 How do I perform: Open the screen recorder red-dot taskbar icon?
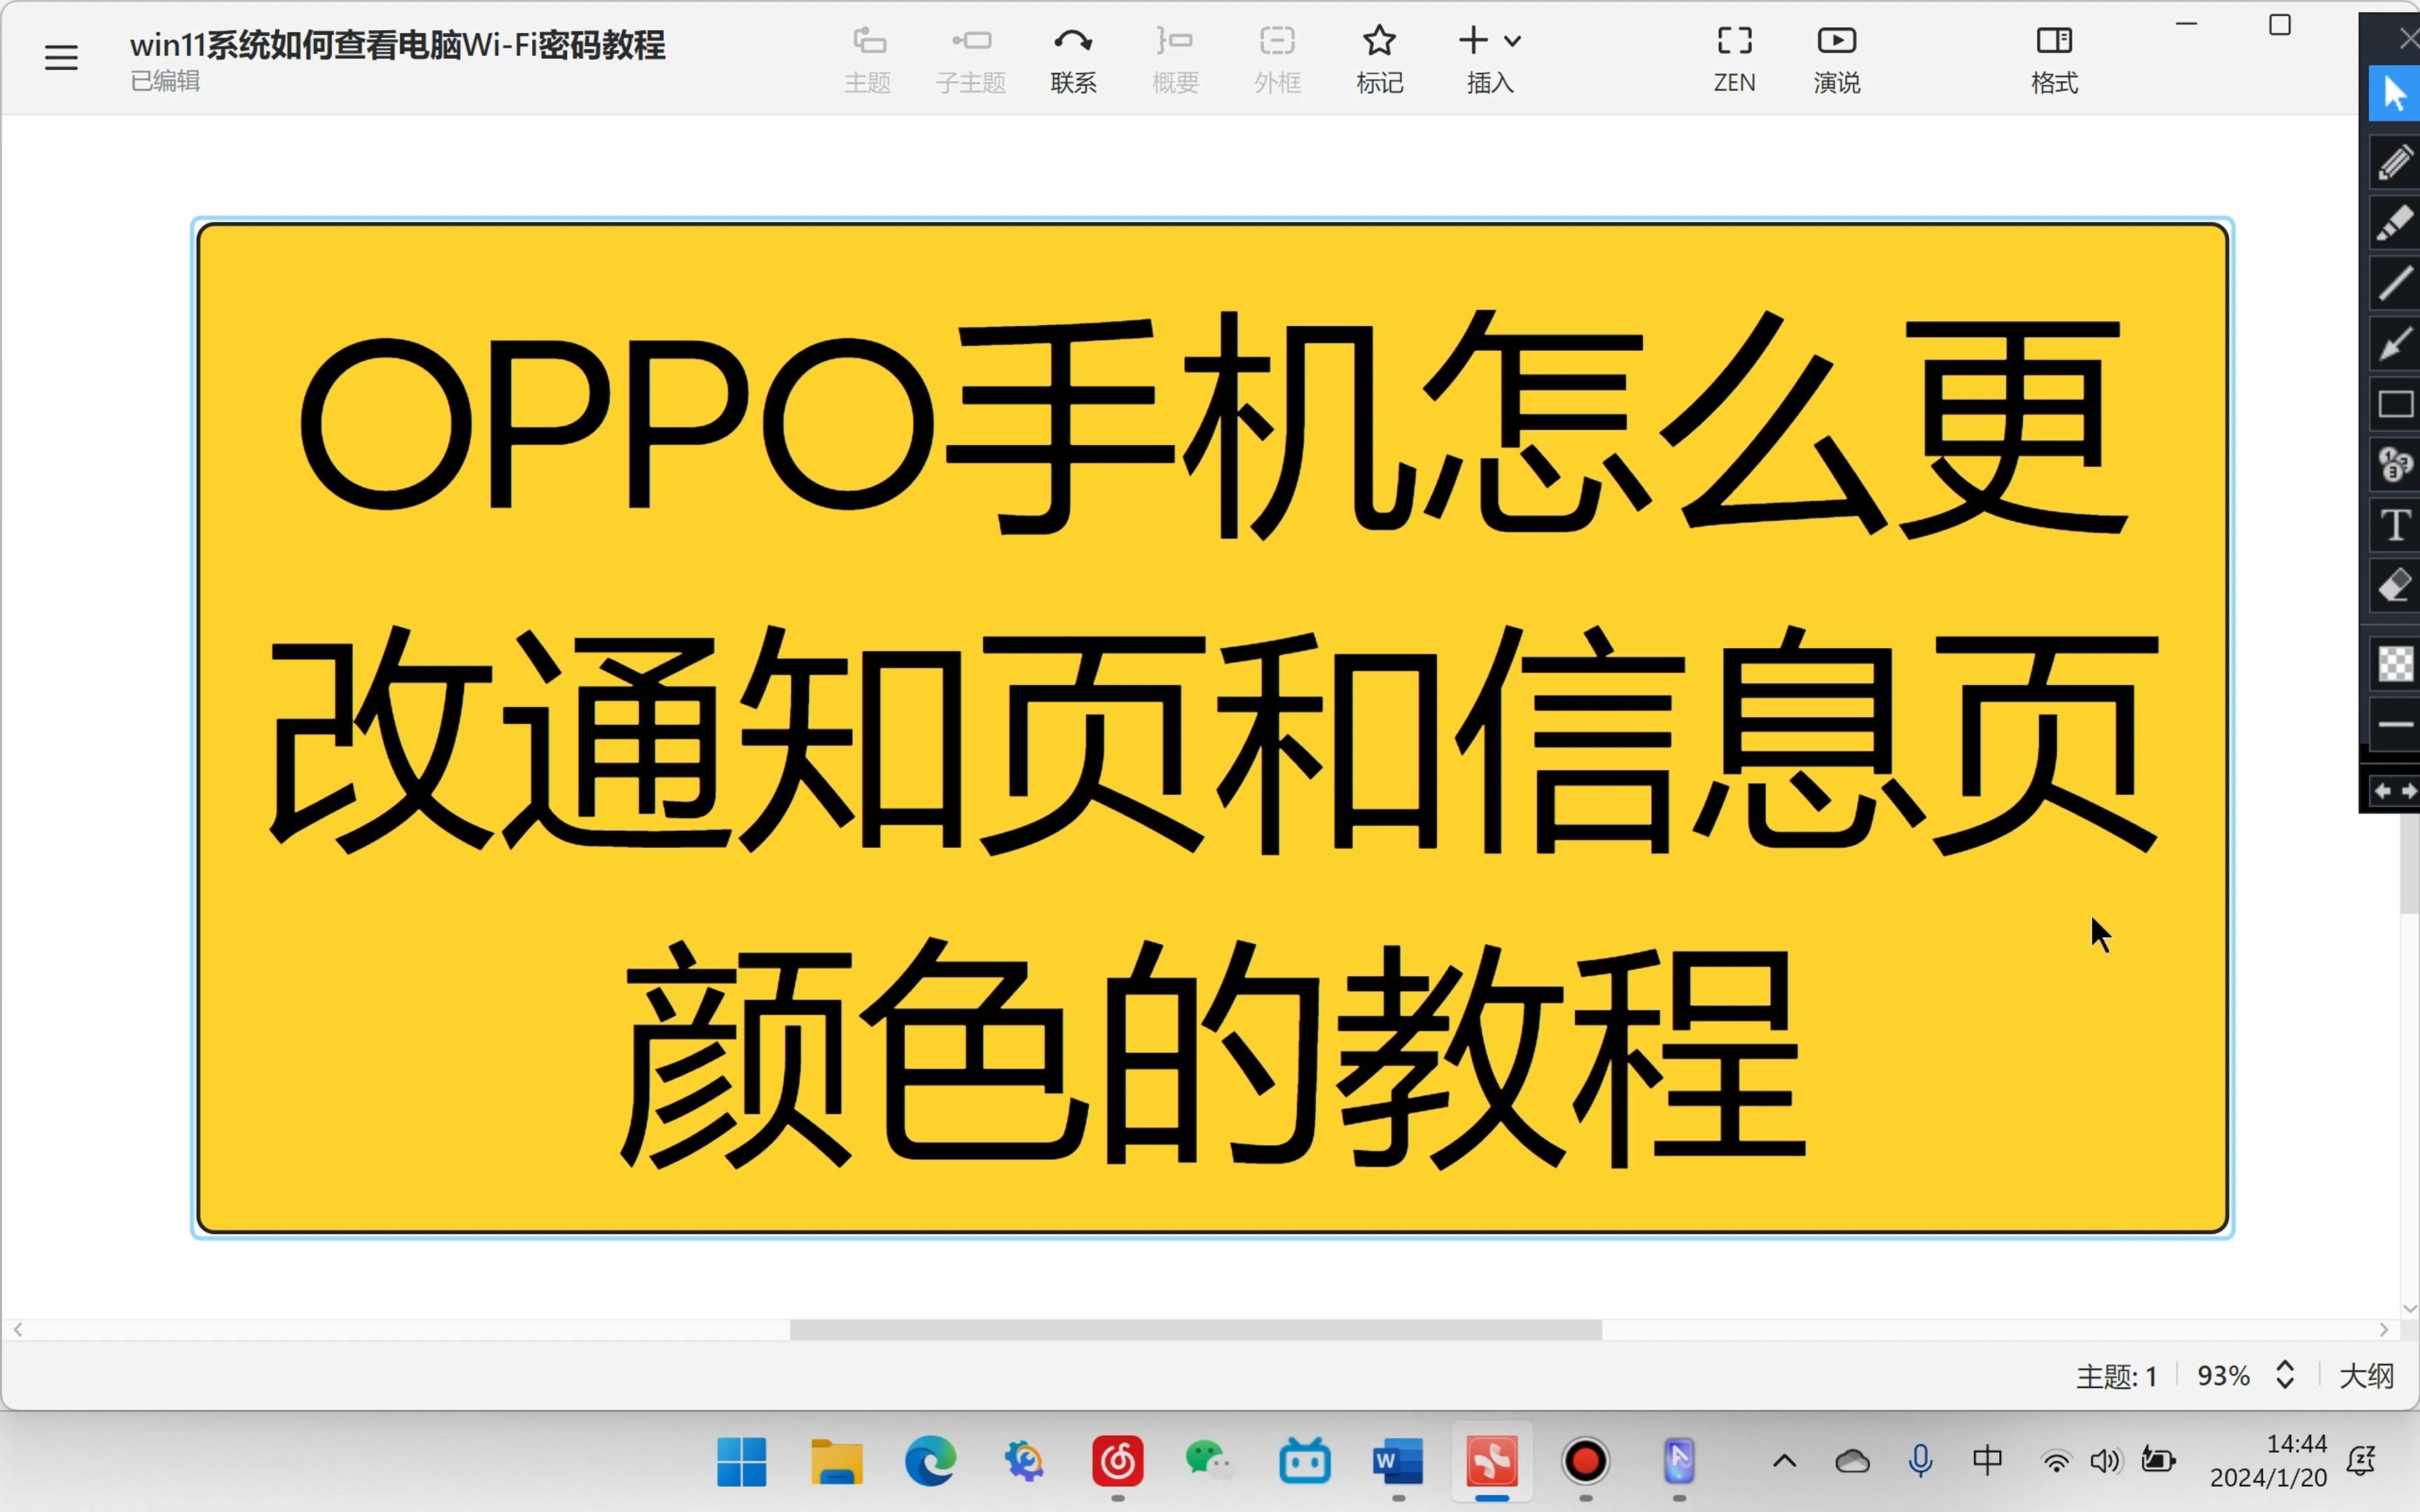pyautogui.click(x=1585, y=1462)
